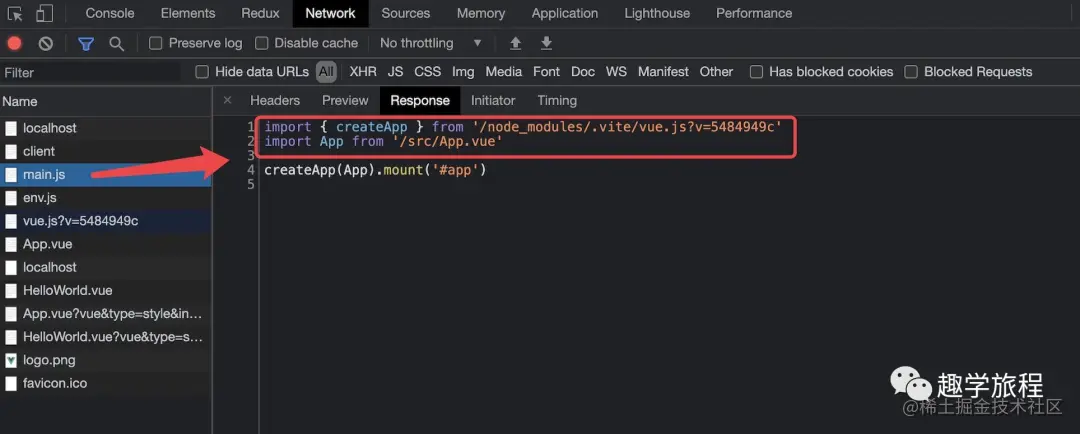Select the App.vue request
Viewport: 1080px width, 434px height.
point(105,245)
